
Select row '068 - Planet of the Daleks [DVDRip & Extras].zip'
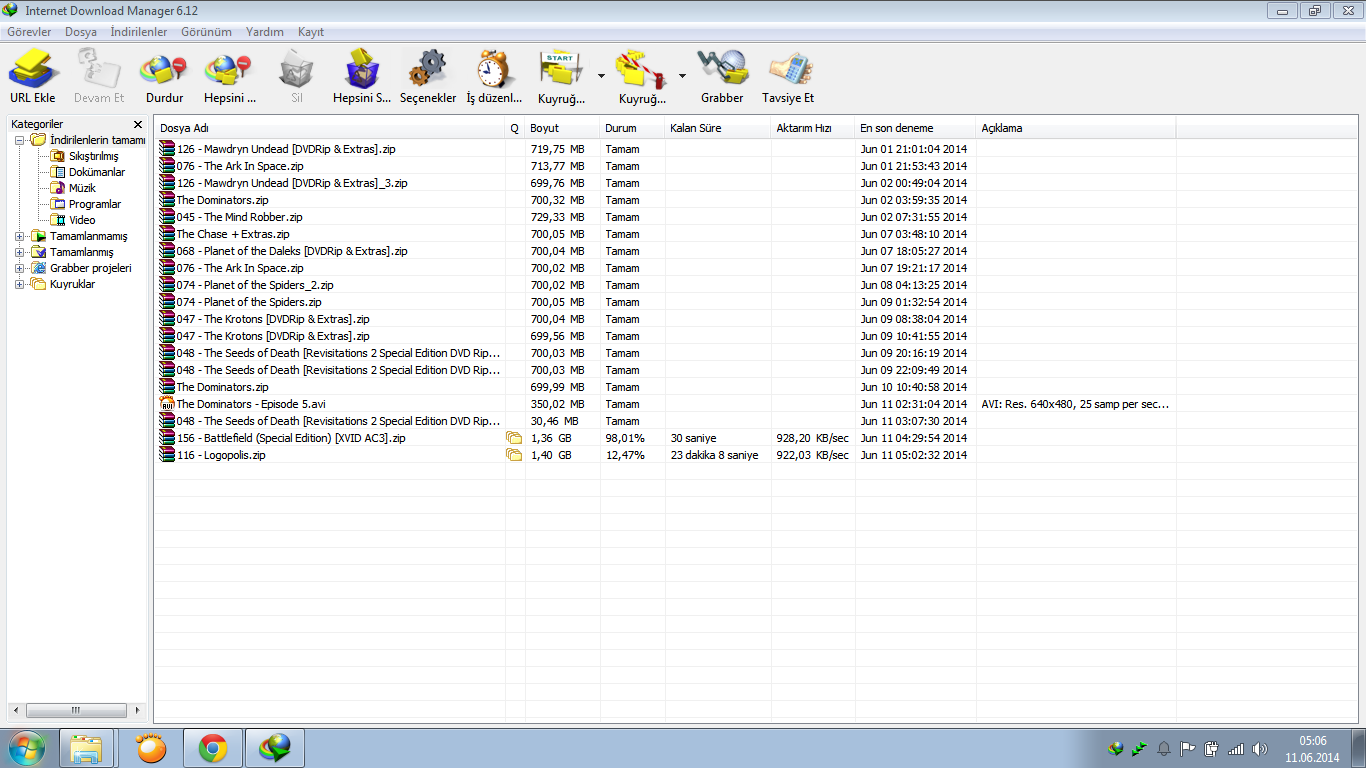coord(666,251)
